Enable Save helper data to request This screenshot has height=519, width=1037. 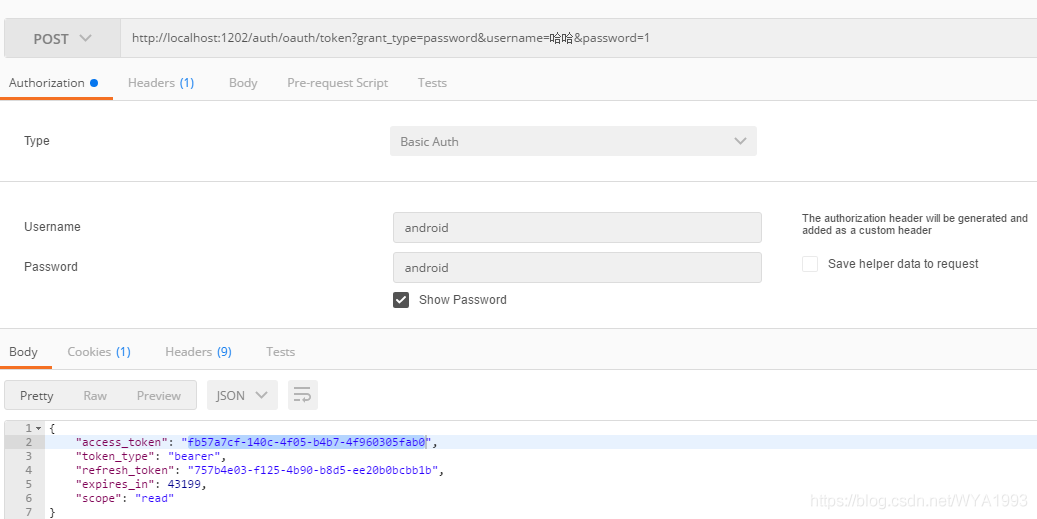810,264
